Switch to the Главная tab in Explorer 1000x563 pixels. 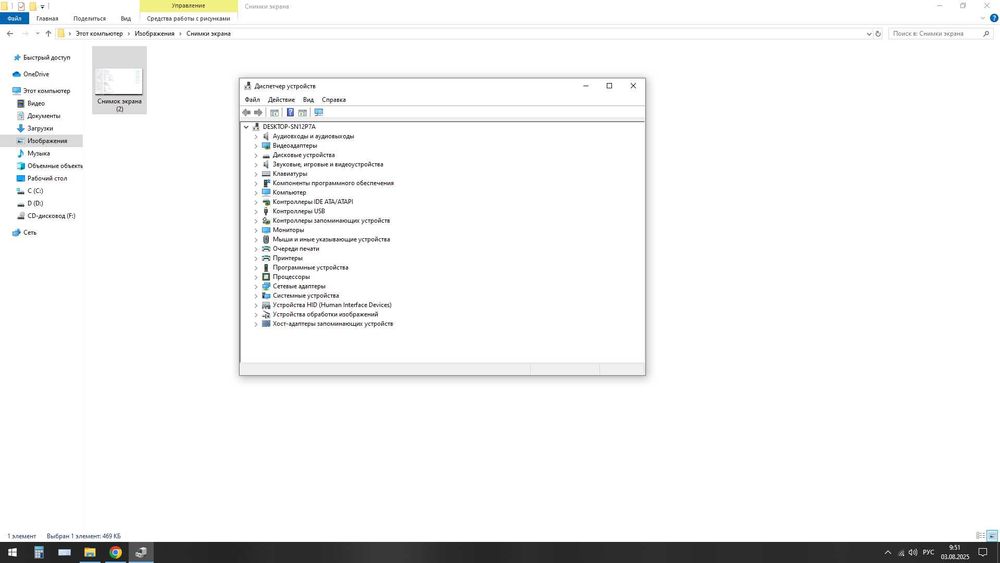click(x=47, y=18)
